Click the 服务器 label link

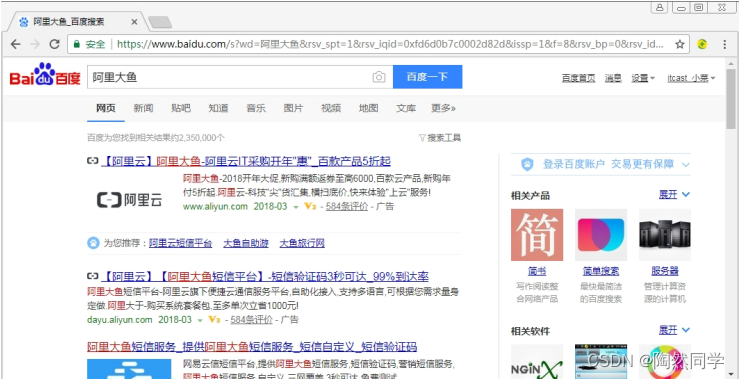click(x=664, y=271)
